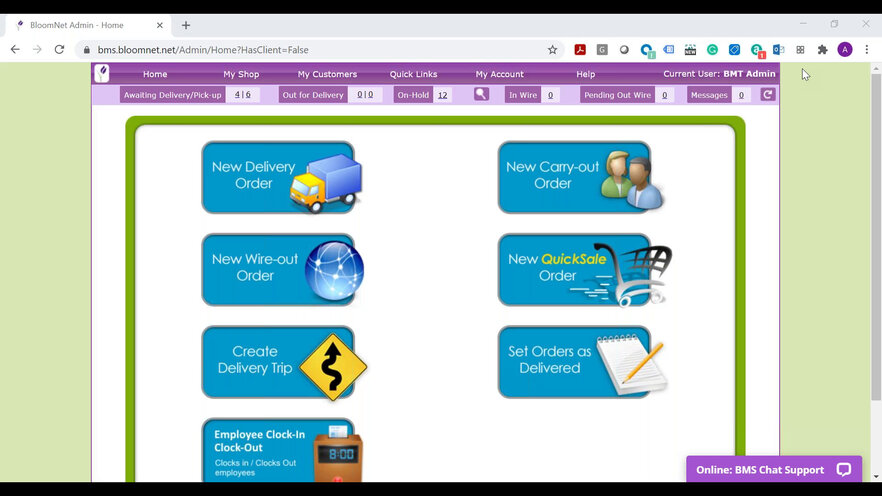The height and width of the screenshot is (496, 882).
Task: Open the Quick Links menu
Action: click(x=413, y=74)
